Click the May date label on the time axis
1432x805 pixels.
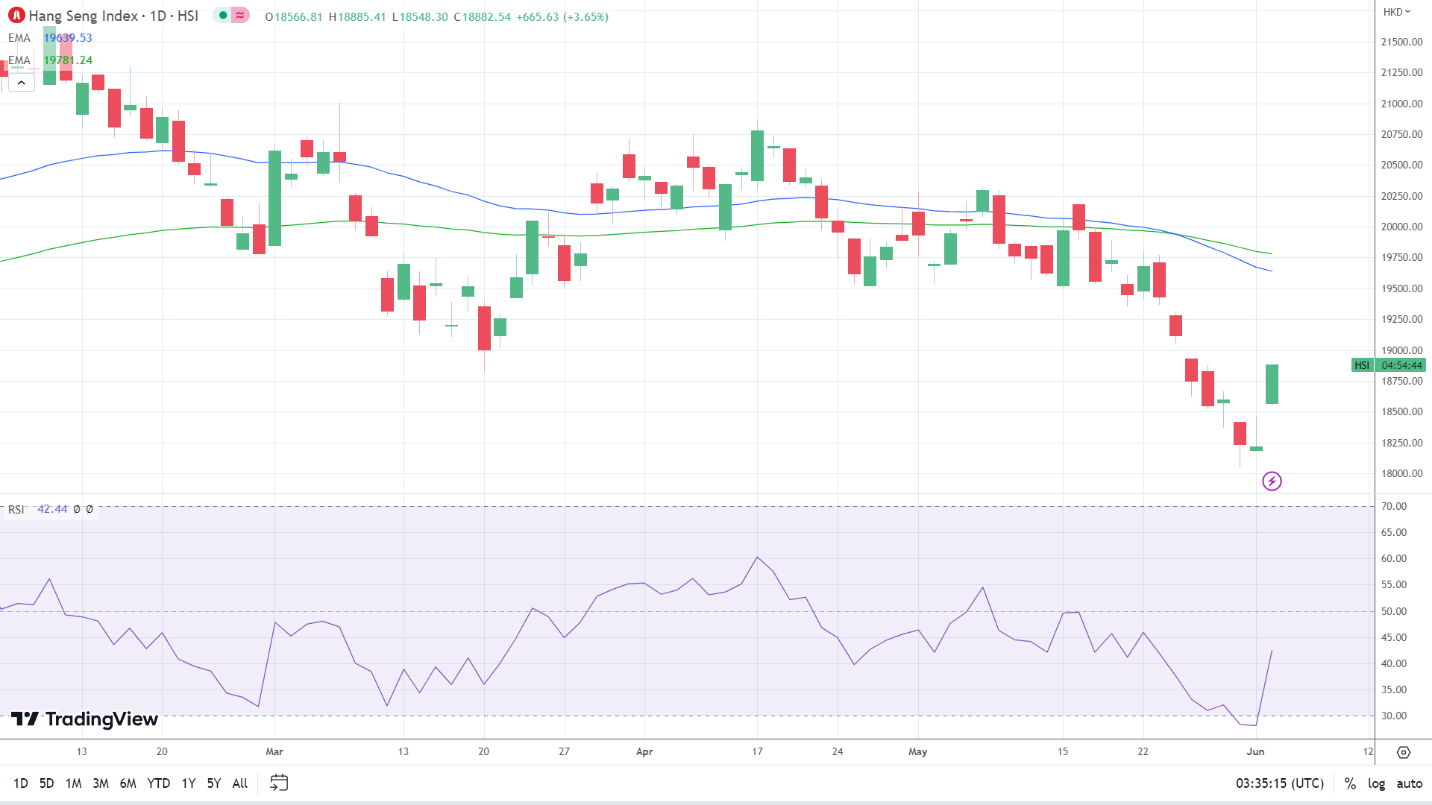(916, 751)
